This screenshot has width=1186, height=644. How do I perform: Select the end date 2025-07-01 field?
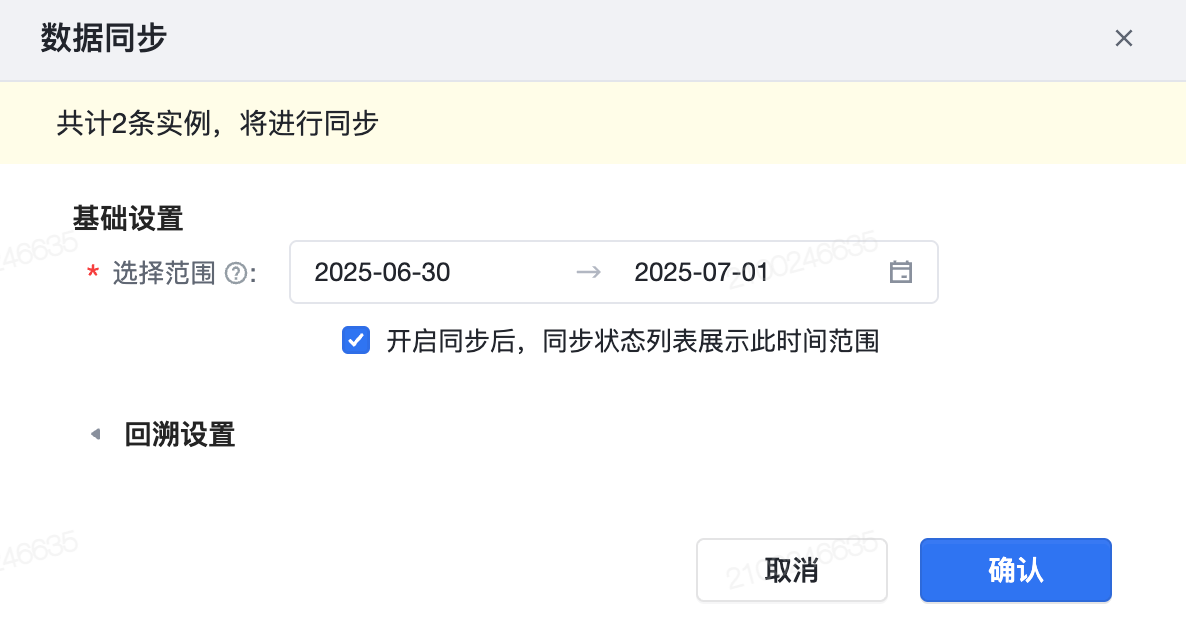(701, 272)
